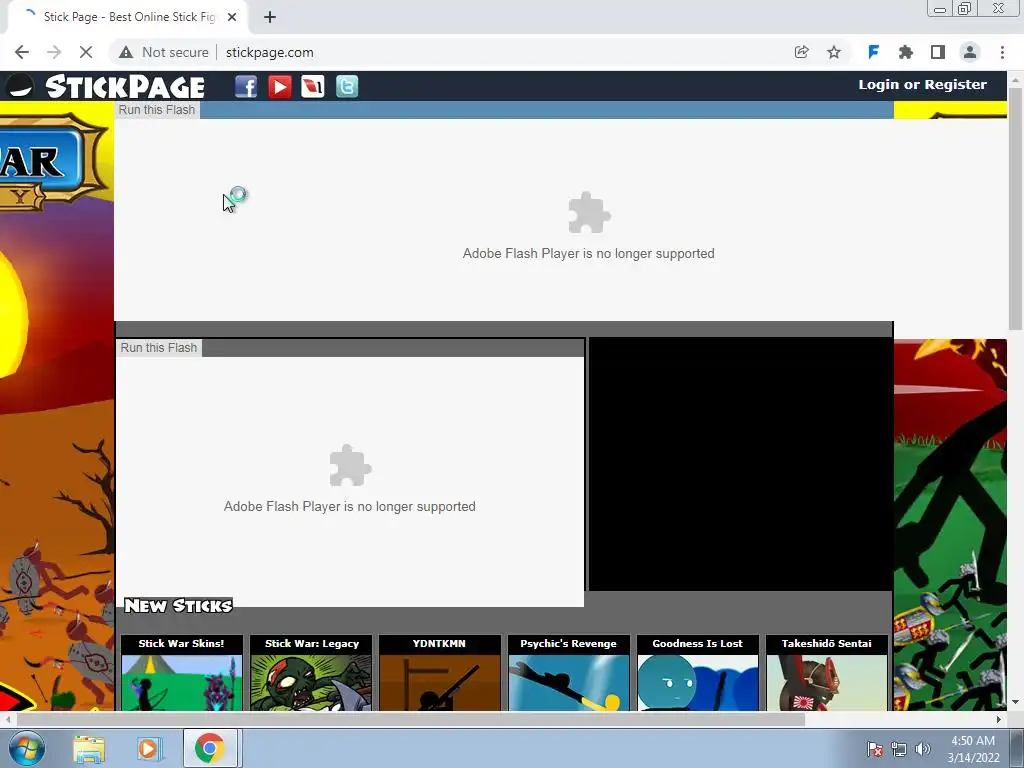
Task: Open Stick War Skins! game thumbnail
Action: click(182, 682)
